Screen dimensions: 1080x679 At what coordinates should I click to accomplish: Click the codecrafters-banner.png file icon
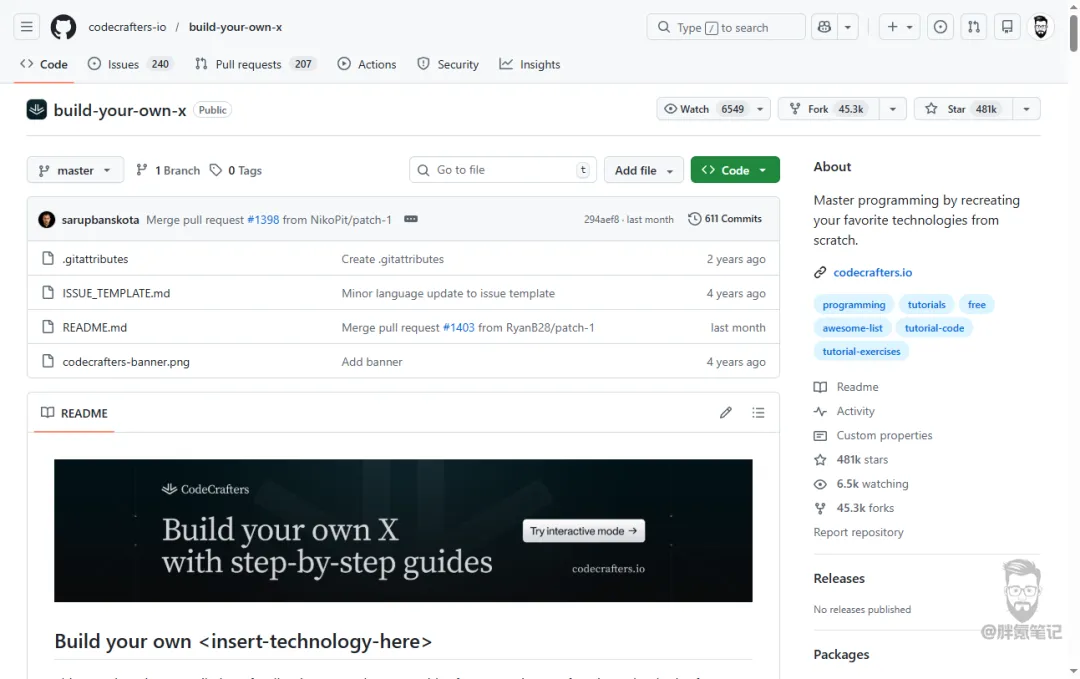(x=48, y=361)
